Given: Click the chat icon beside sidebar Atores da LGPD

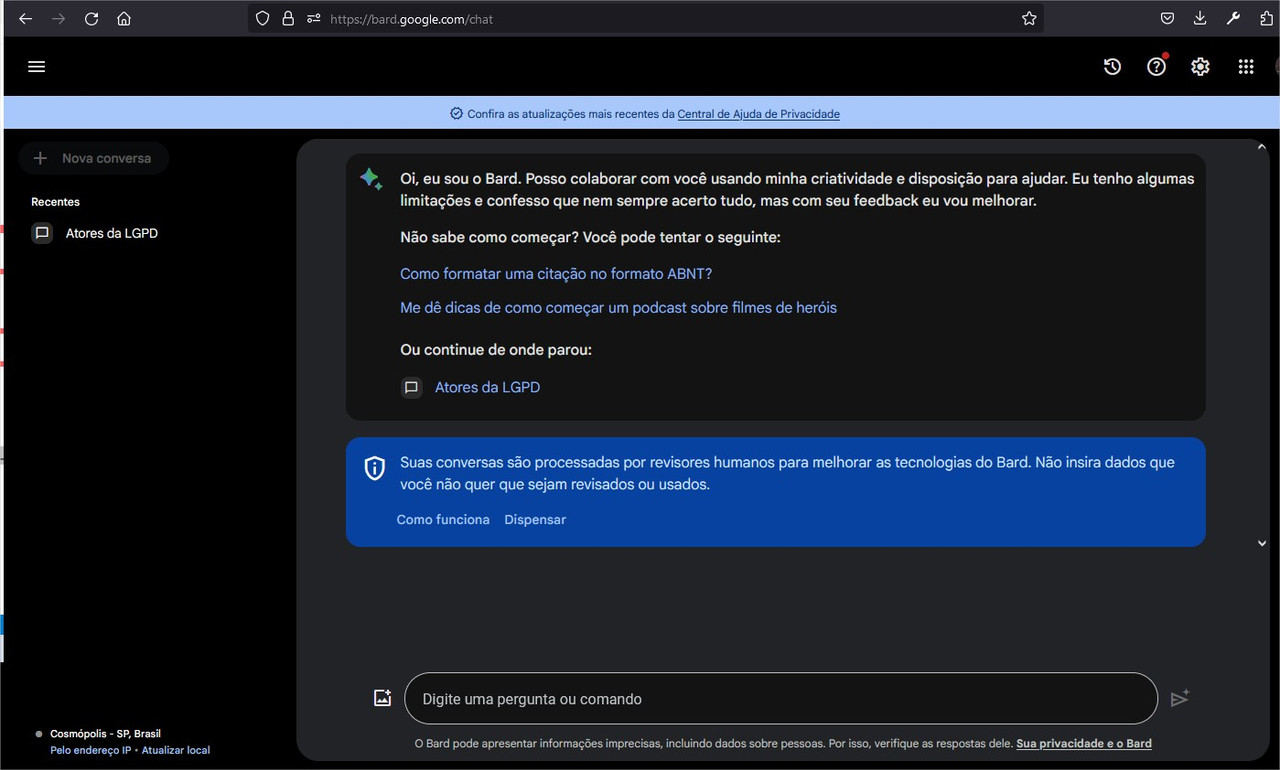Looking at the screenshot, I should (42, 233).
